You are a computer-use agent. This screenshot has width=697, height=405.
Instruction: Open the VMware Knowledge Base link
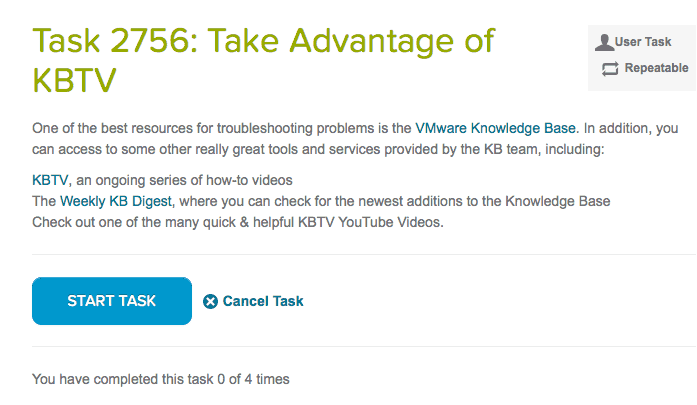(x=495, y=128)
